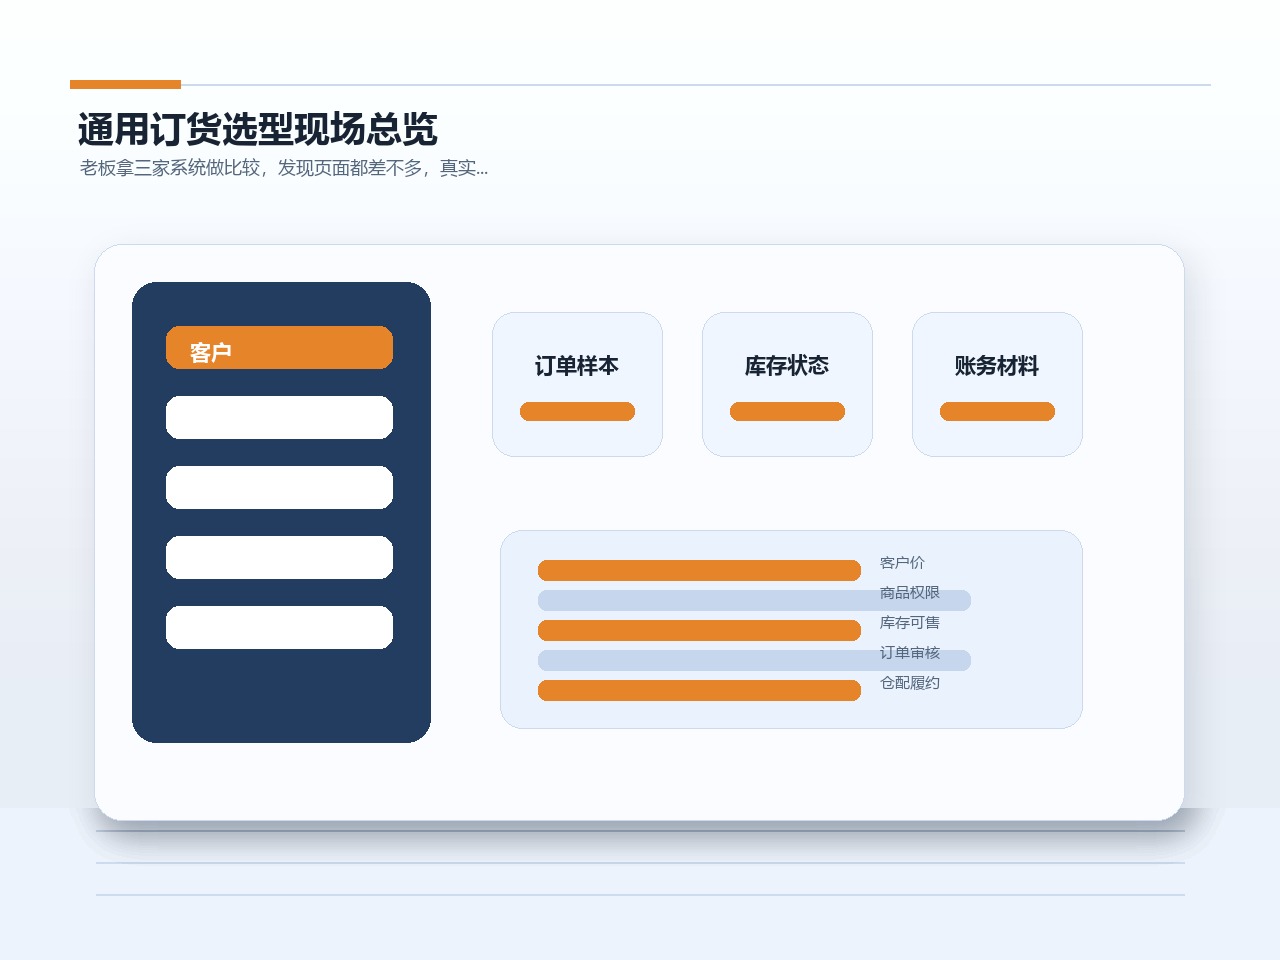Select the 订单审核 label

pos(910,653)
